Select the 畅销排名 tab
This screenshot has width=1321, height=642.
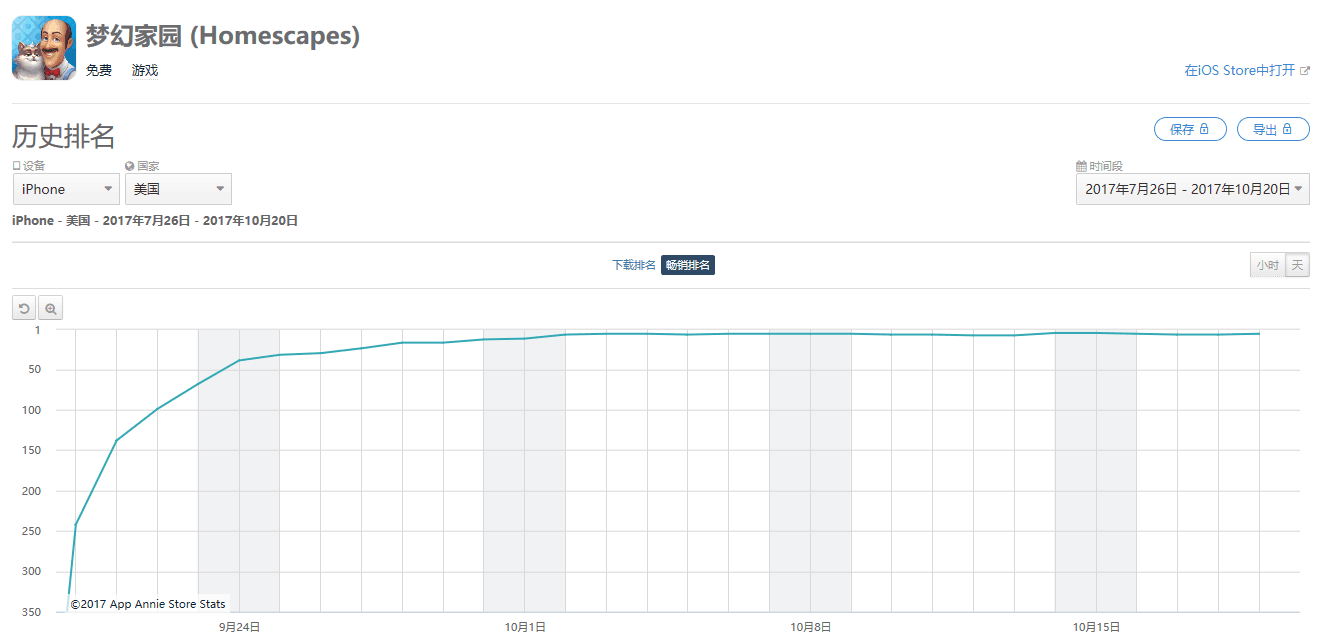[688, 265]
